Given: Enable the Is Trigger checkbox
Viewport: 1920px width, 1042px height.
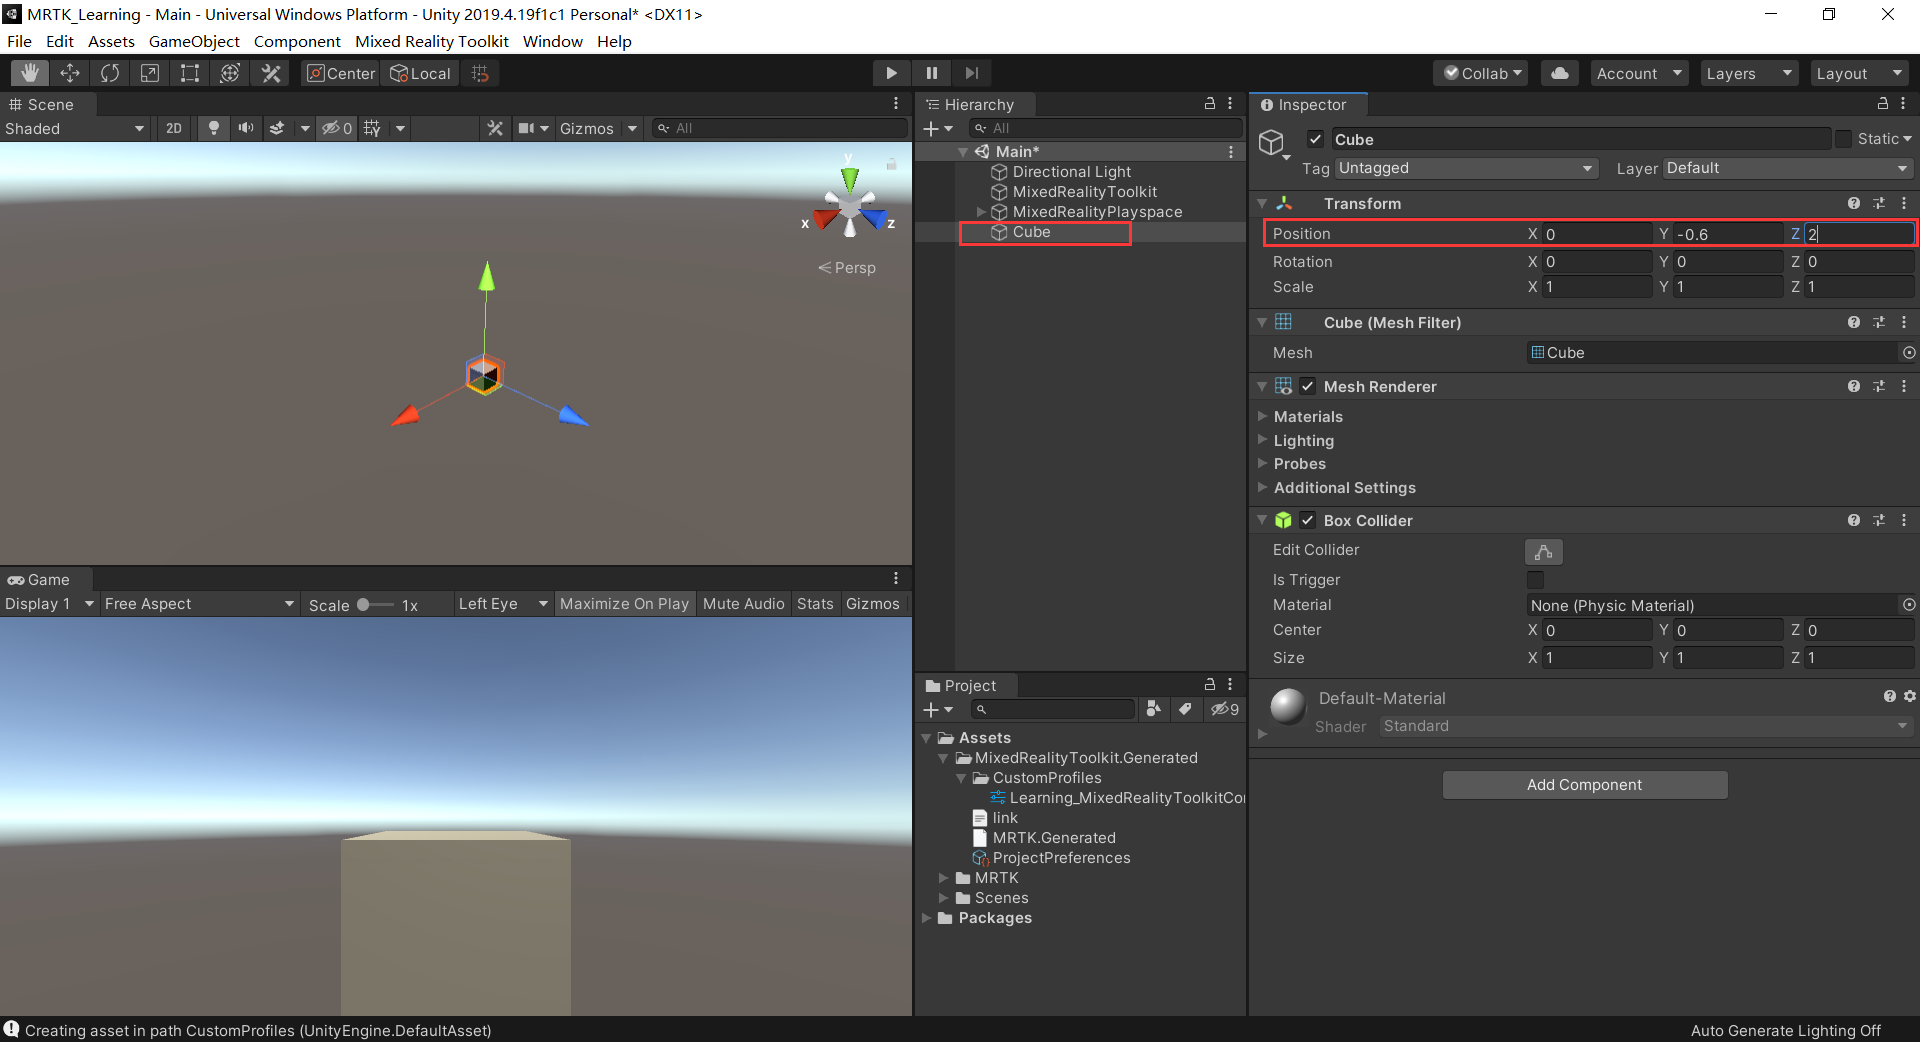Looking at the screenshot, I should (1535, 580).
